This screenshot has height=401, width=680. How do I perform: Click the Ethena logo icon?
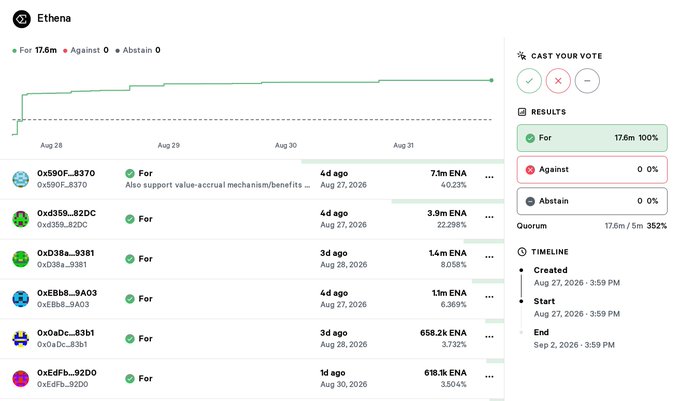tap(21, 19)
